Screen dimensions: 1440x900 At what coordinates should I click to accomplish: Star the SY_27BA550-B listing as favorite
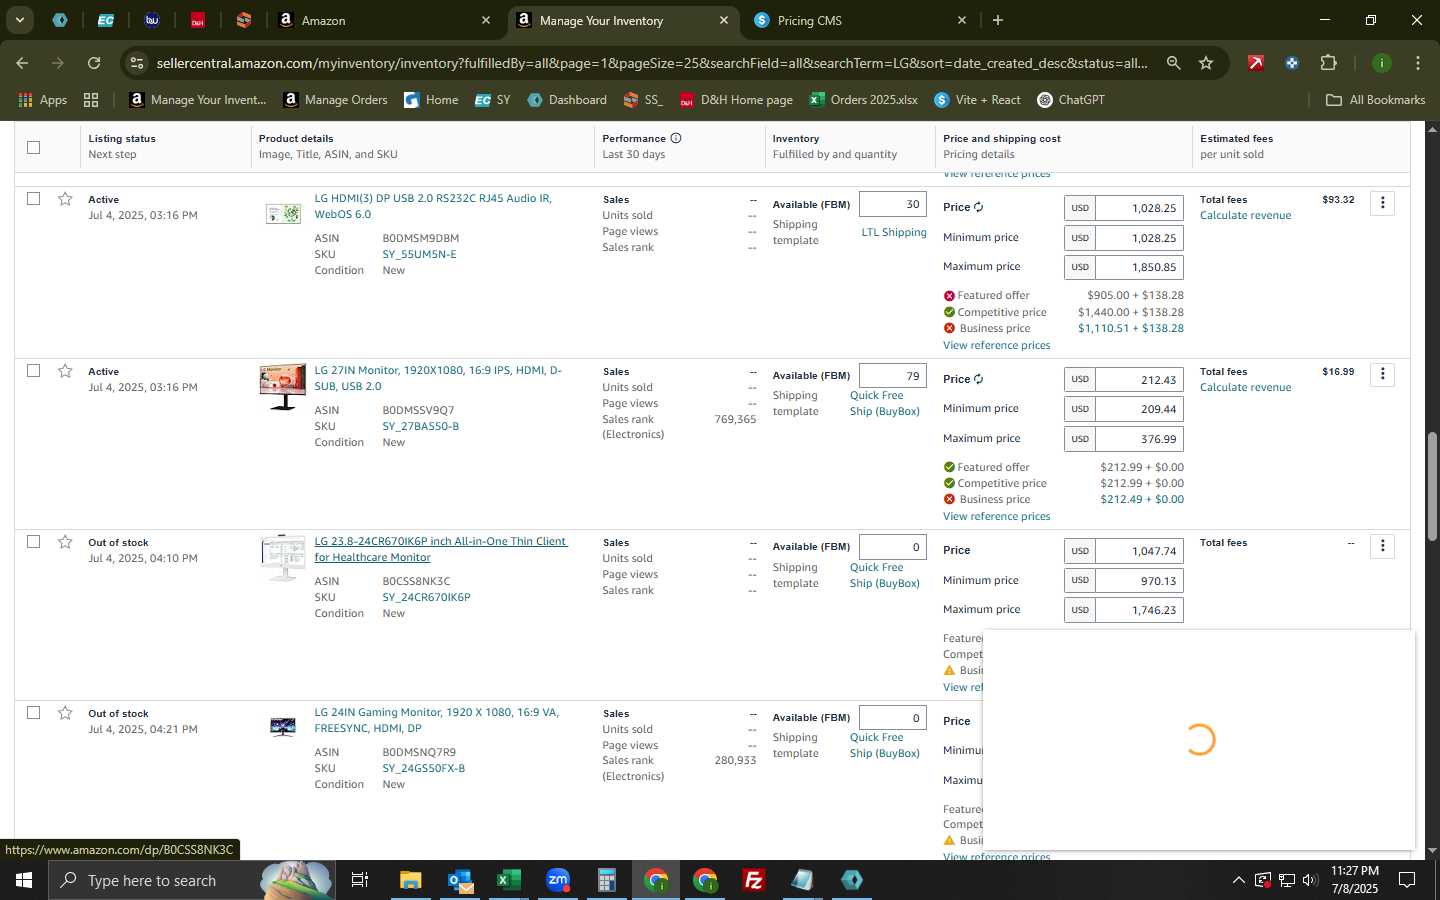(x=65, y=371)
